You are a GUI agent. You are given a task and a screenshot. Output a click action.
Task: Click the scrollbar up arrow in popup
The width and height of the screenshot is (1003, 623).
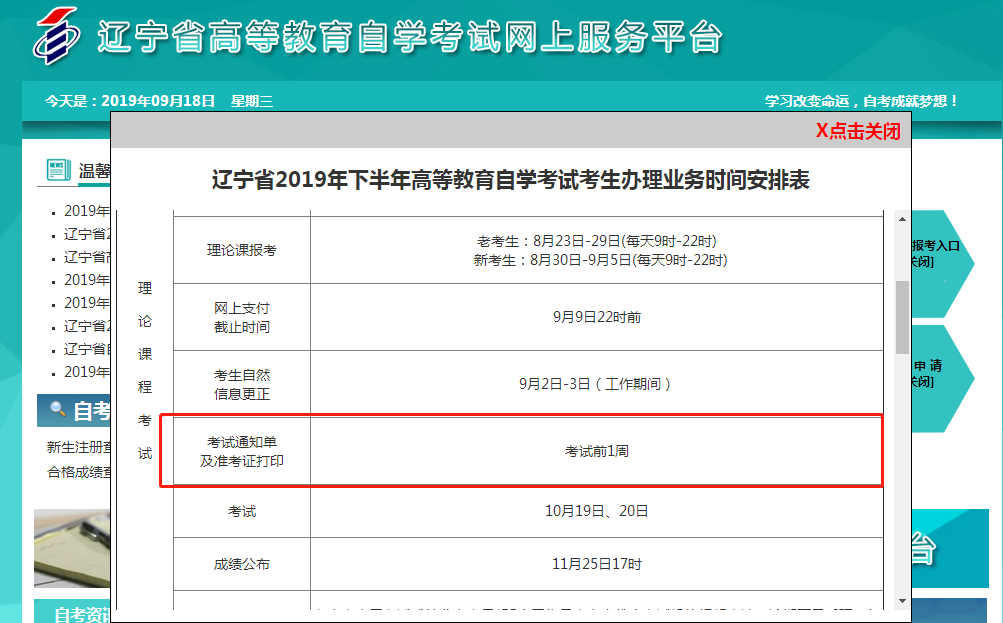(x=902, y=220)
